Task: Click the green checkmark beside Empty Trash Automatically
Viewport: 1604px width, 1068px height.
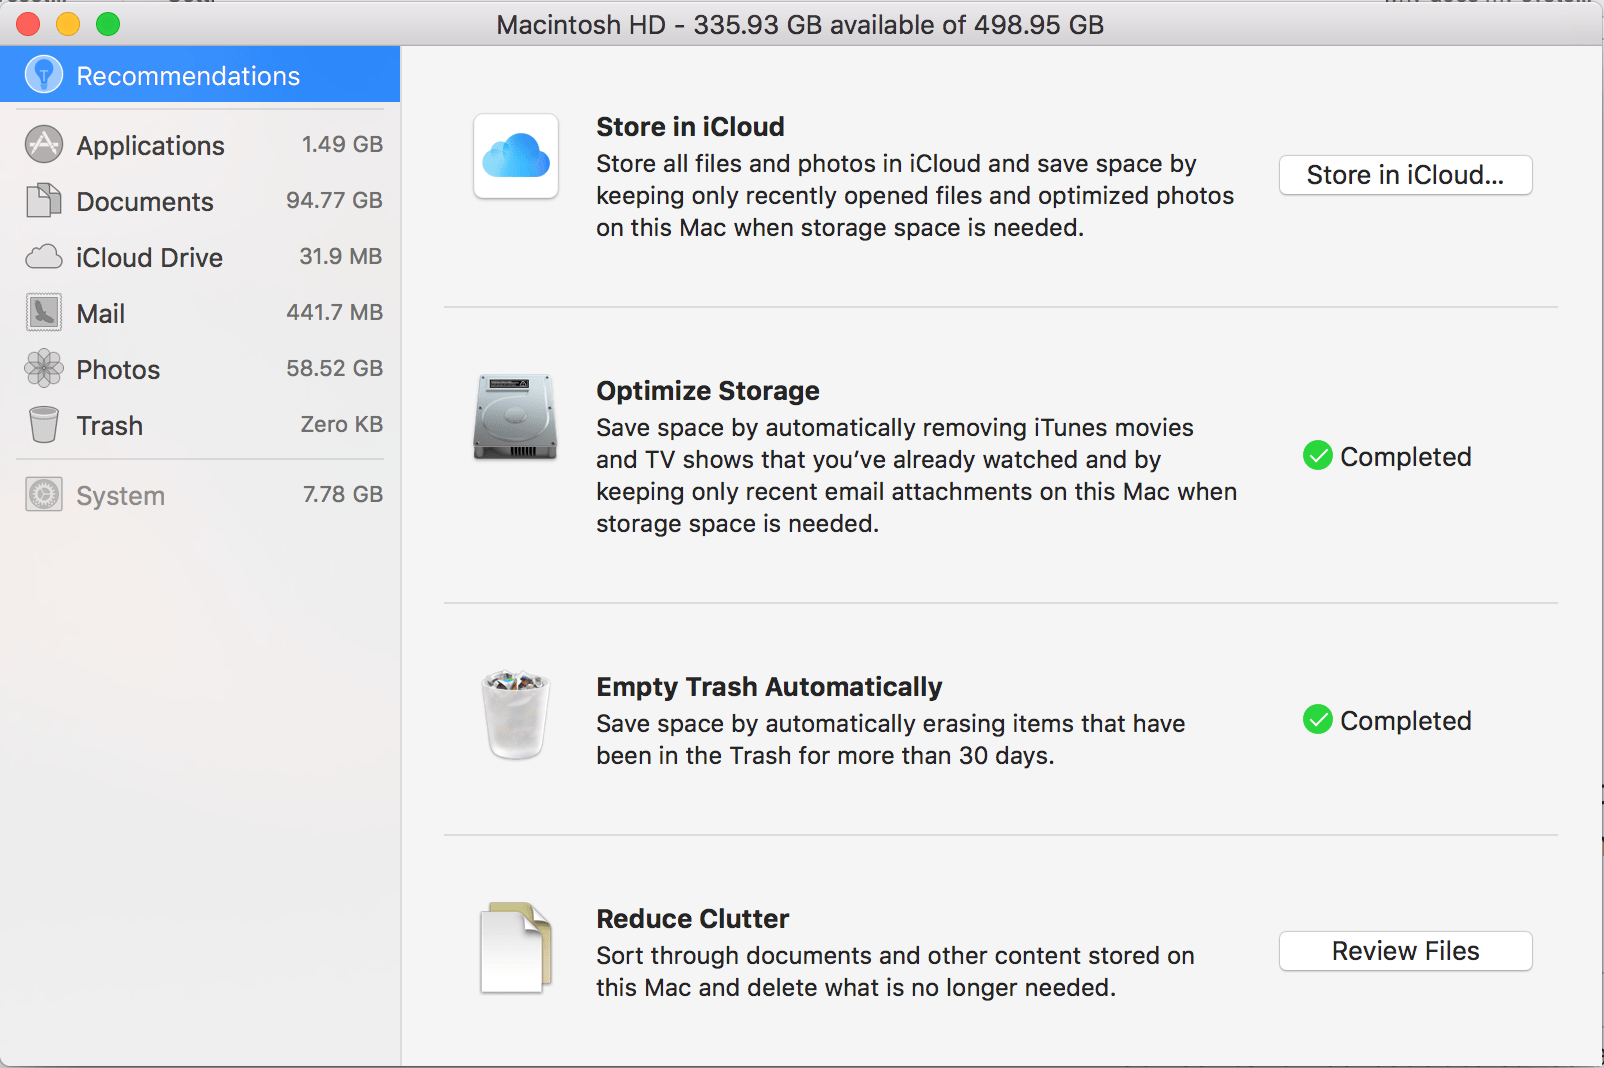Action: pyautogui.click(x=1317, y=720)
